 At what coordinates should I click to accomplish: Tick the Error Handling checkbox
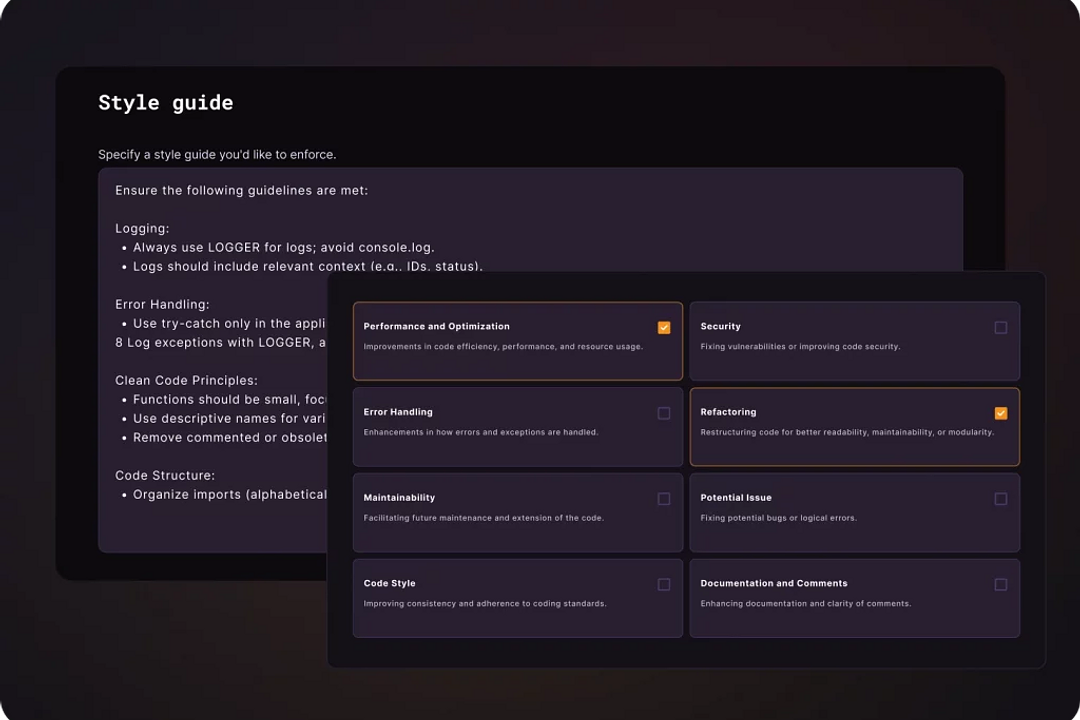click(x=664, y=413)
